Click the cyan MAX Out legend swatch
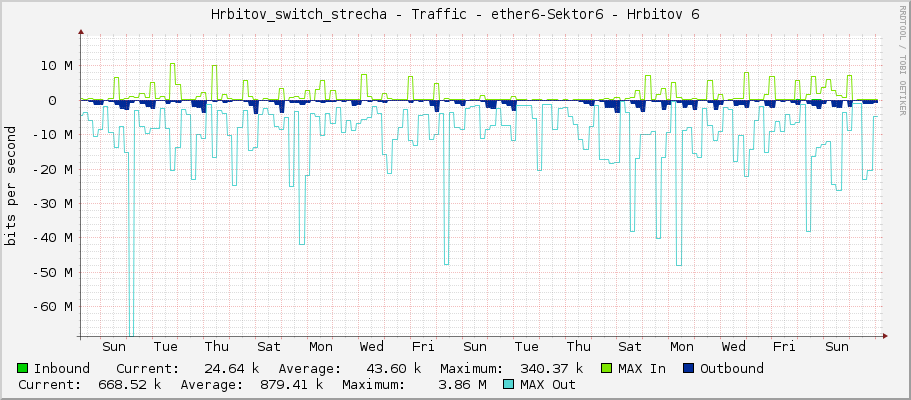This screenshot has height=400, width=911. [x=509, y=384]
